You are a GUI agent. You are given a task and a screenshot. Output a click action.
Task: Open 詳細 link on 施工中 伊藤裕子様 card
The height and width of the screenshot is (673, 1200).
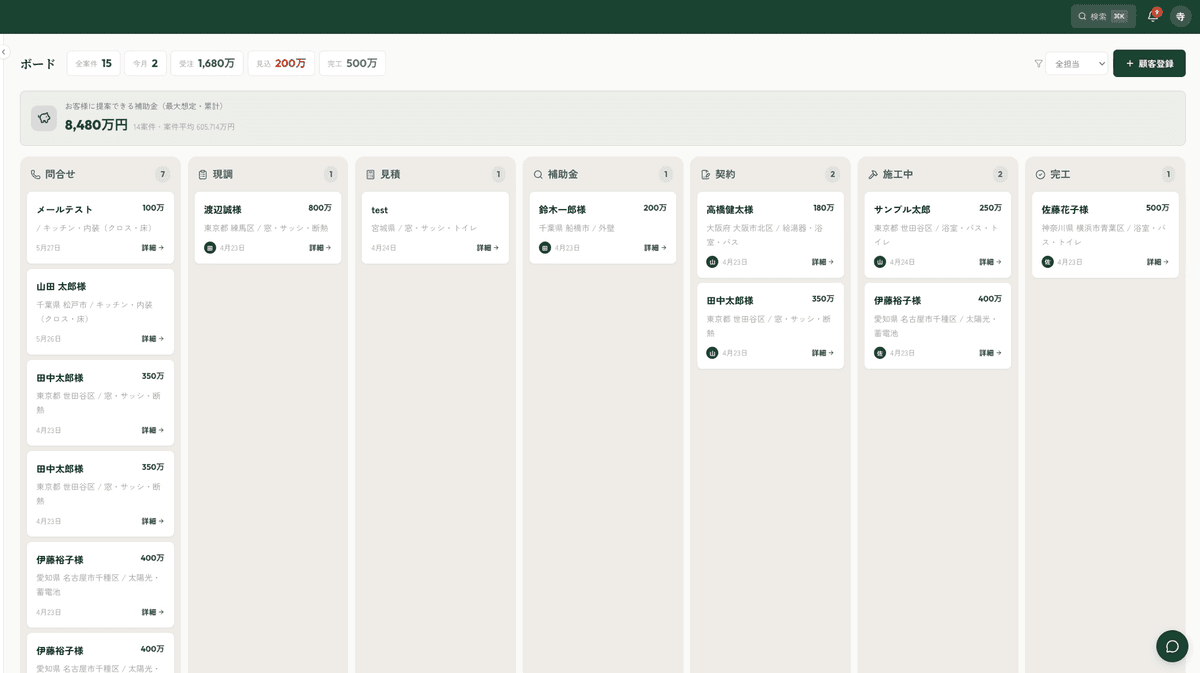[x=990, y=353]
